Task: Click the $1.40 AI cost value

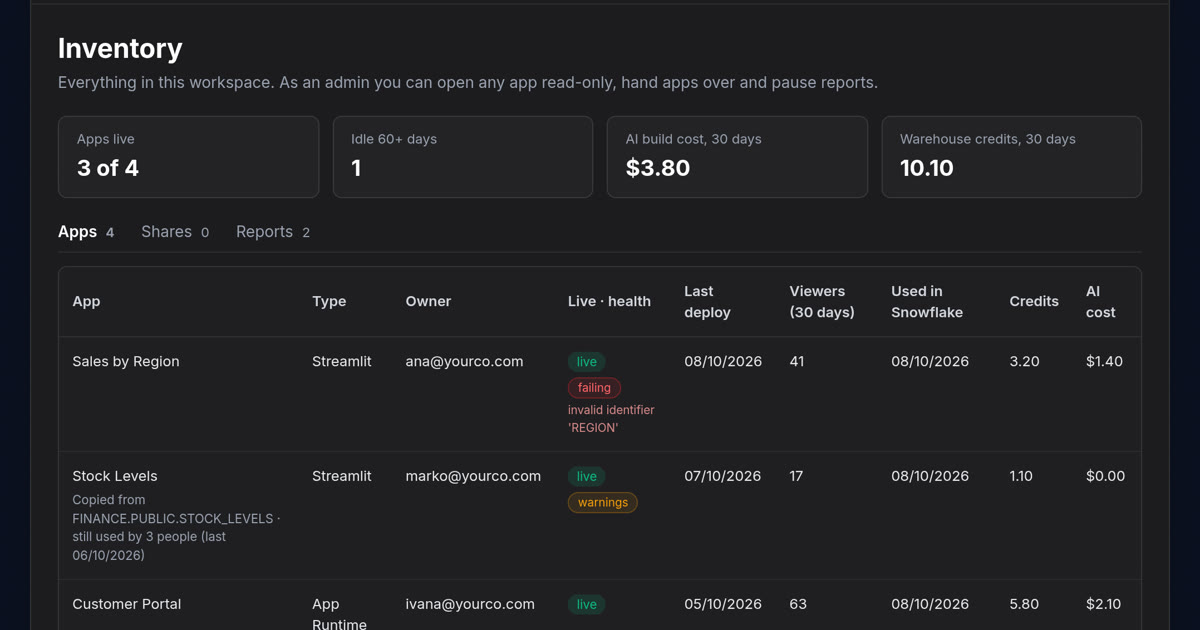Action: [x=1104, y=362]
